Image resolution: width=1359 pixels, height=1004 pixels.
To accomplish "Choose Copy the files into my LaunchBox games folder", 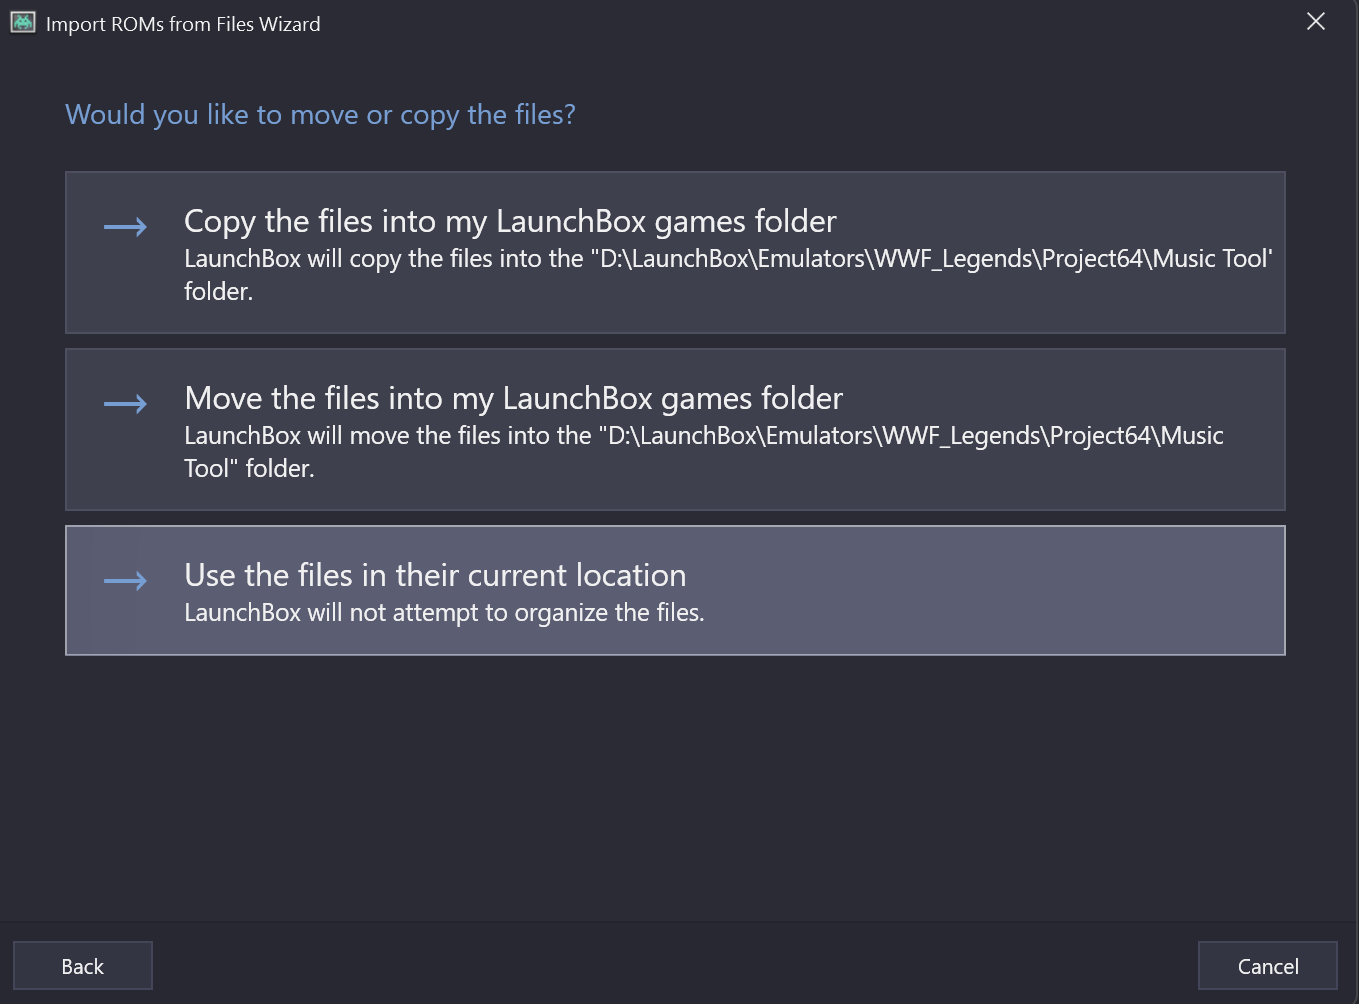I will pyautogui.click(x=675, y=252).
